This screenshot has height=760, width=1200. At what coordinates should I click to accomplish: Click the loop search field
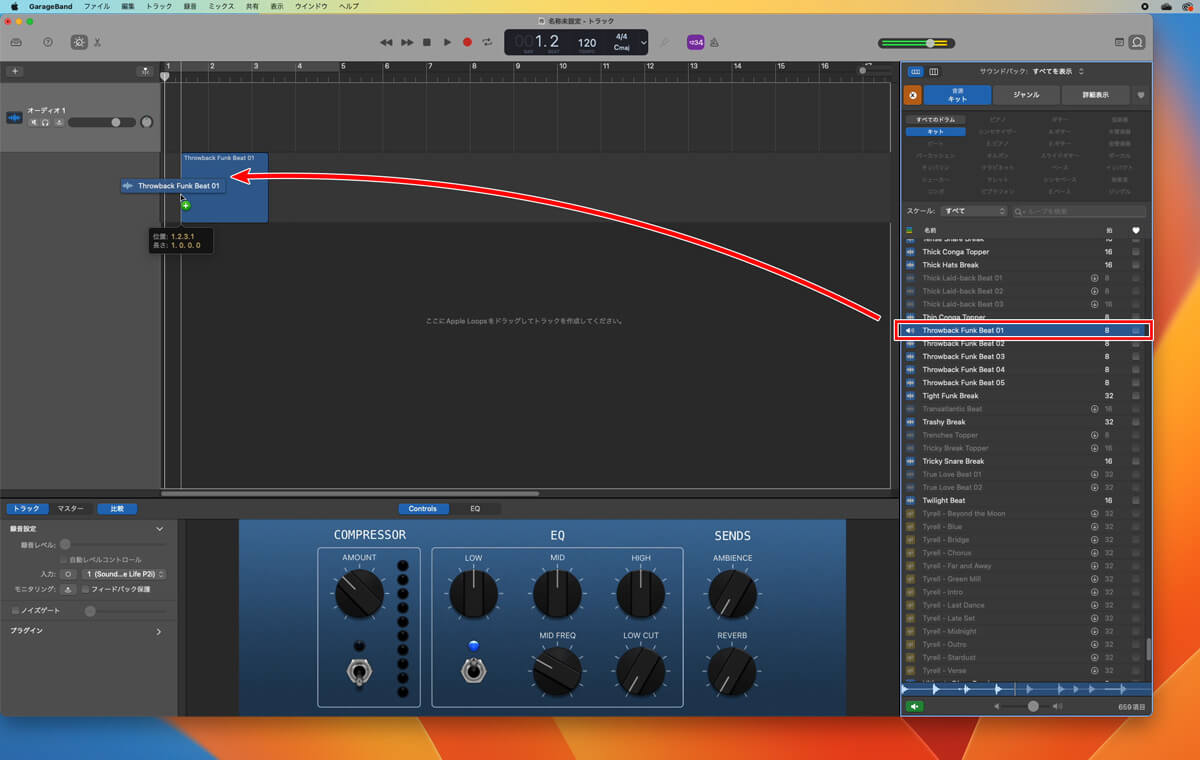pyautogui.click(x=1079, y=211)
